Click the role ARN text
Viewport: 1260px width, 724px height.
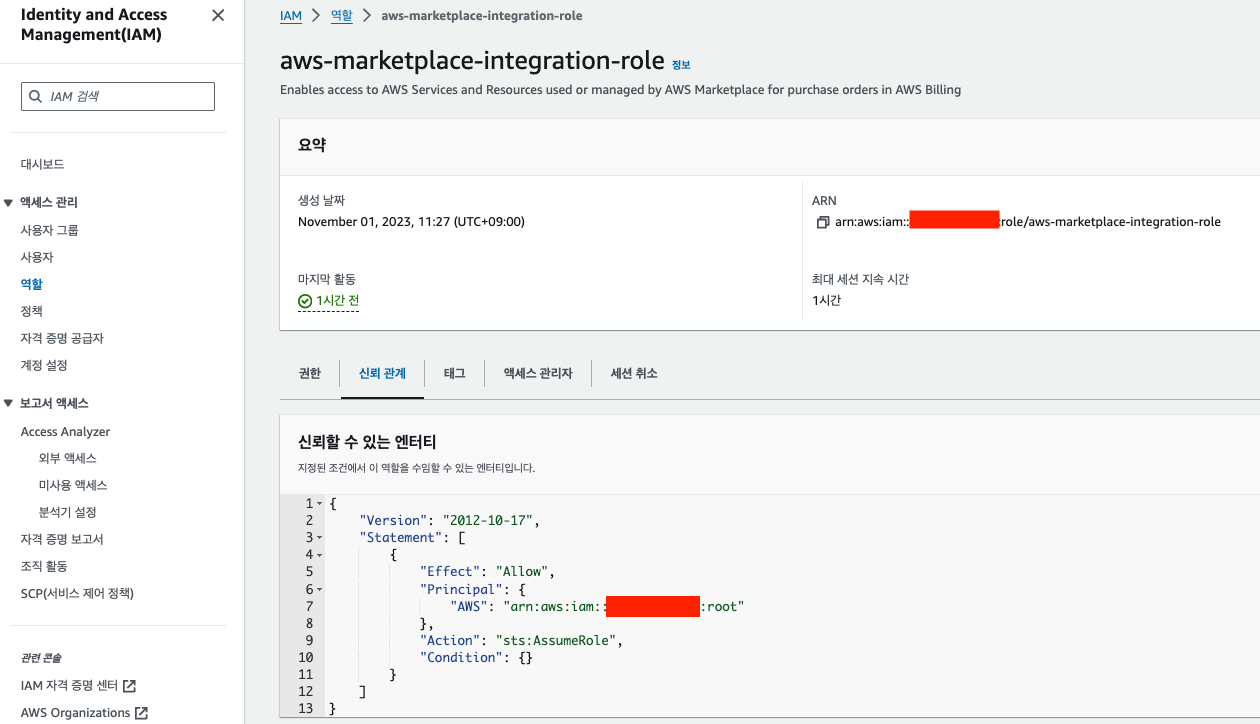click(1028, 222)
